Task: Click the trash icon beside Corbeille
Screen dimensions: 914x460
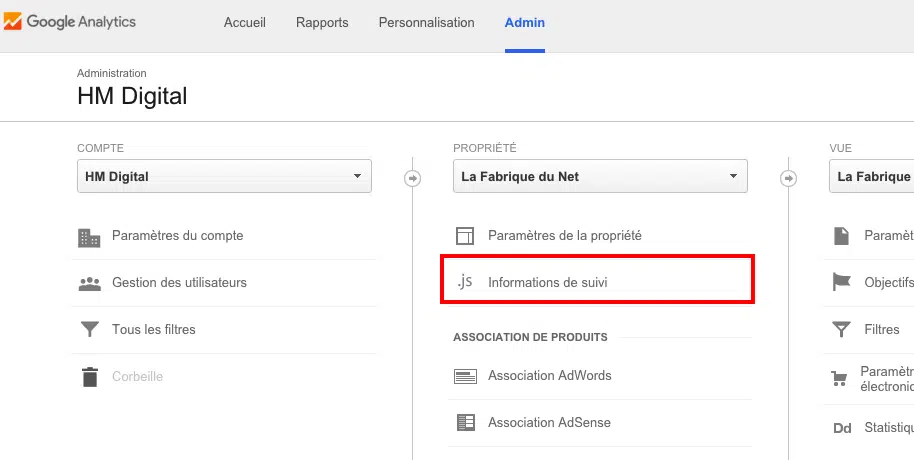Action: click(x=90, y=377)
